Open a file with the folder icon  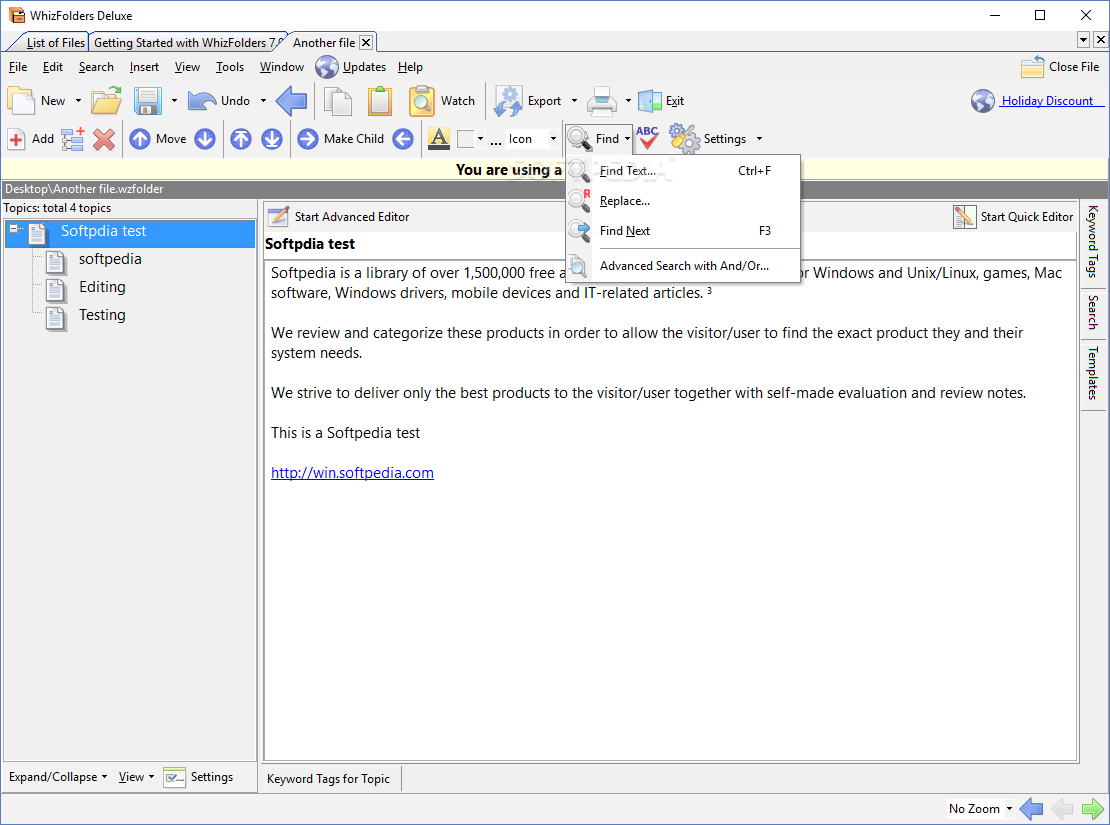coord(106,101)
